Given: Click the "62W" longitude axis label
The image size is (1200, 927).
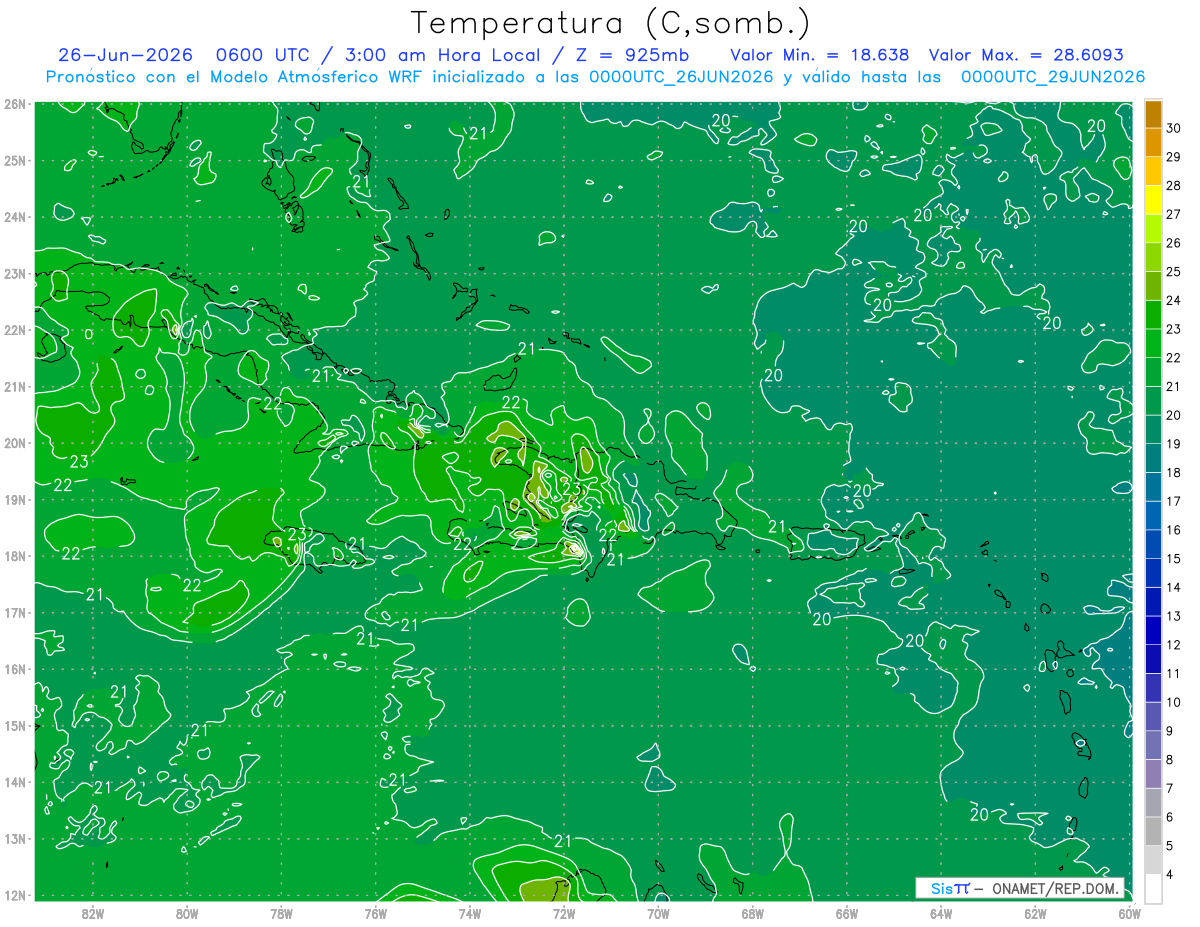Looking at the screenshot, I should click(1035, 913).
